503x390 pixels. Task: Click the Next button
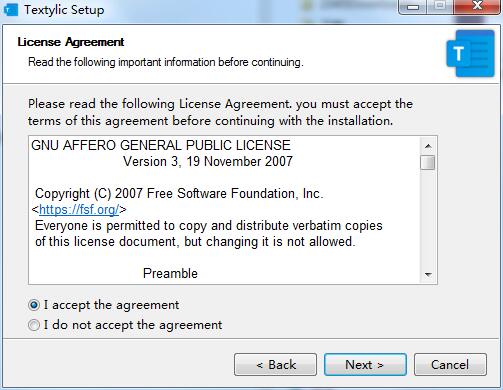365,365
